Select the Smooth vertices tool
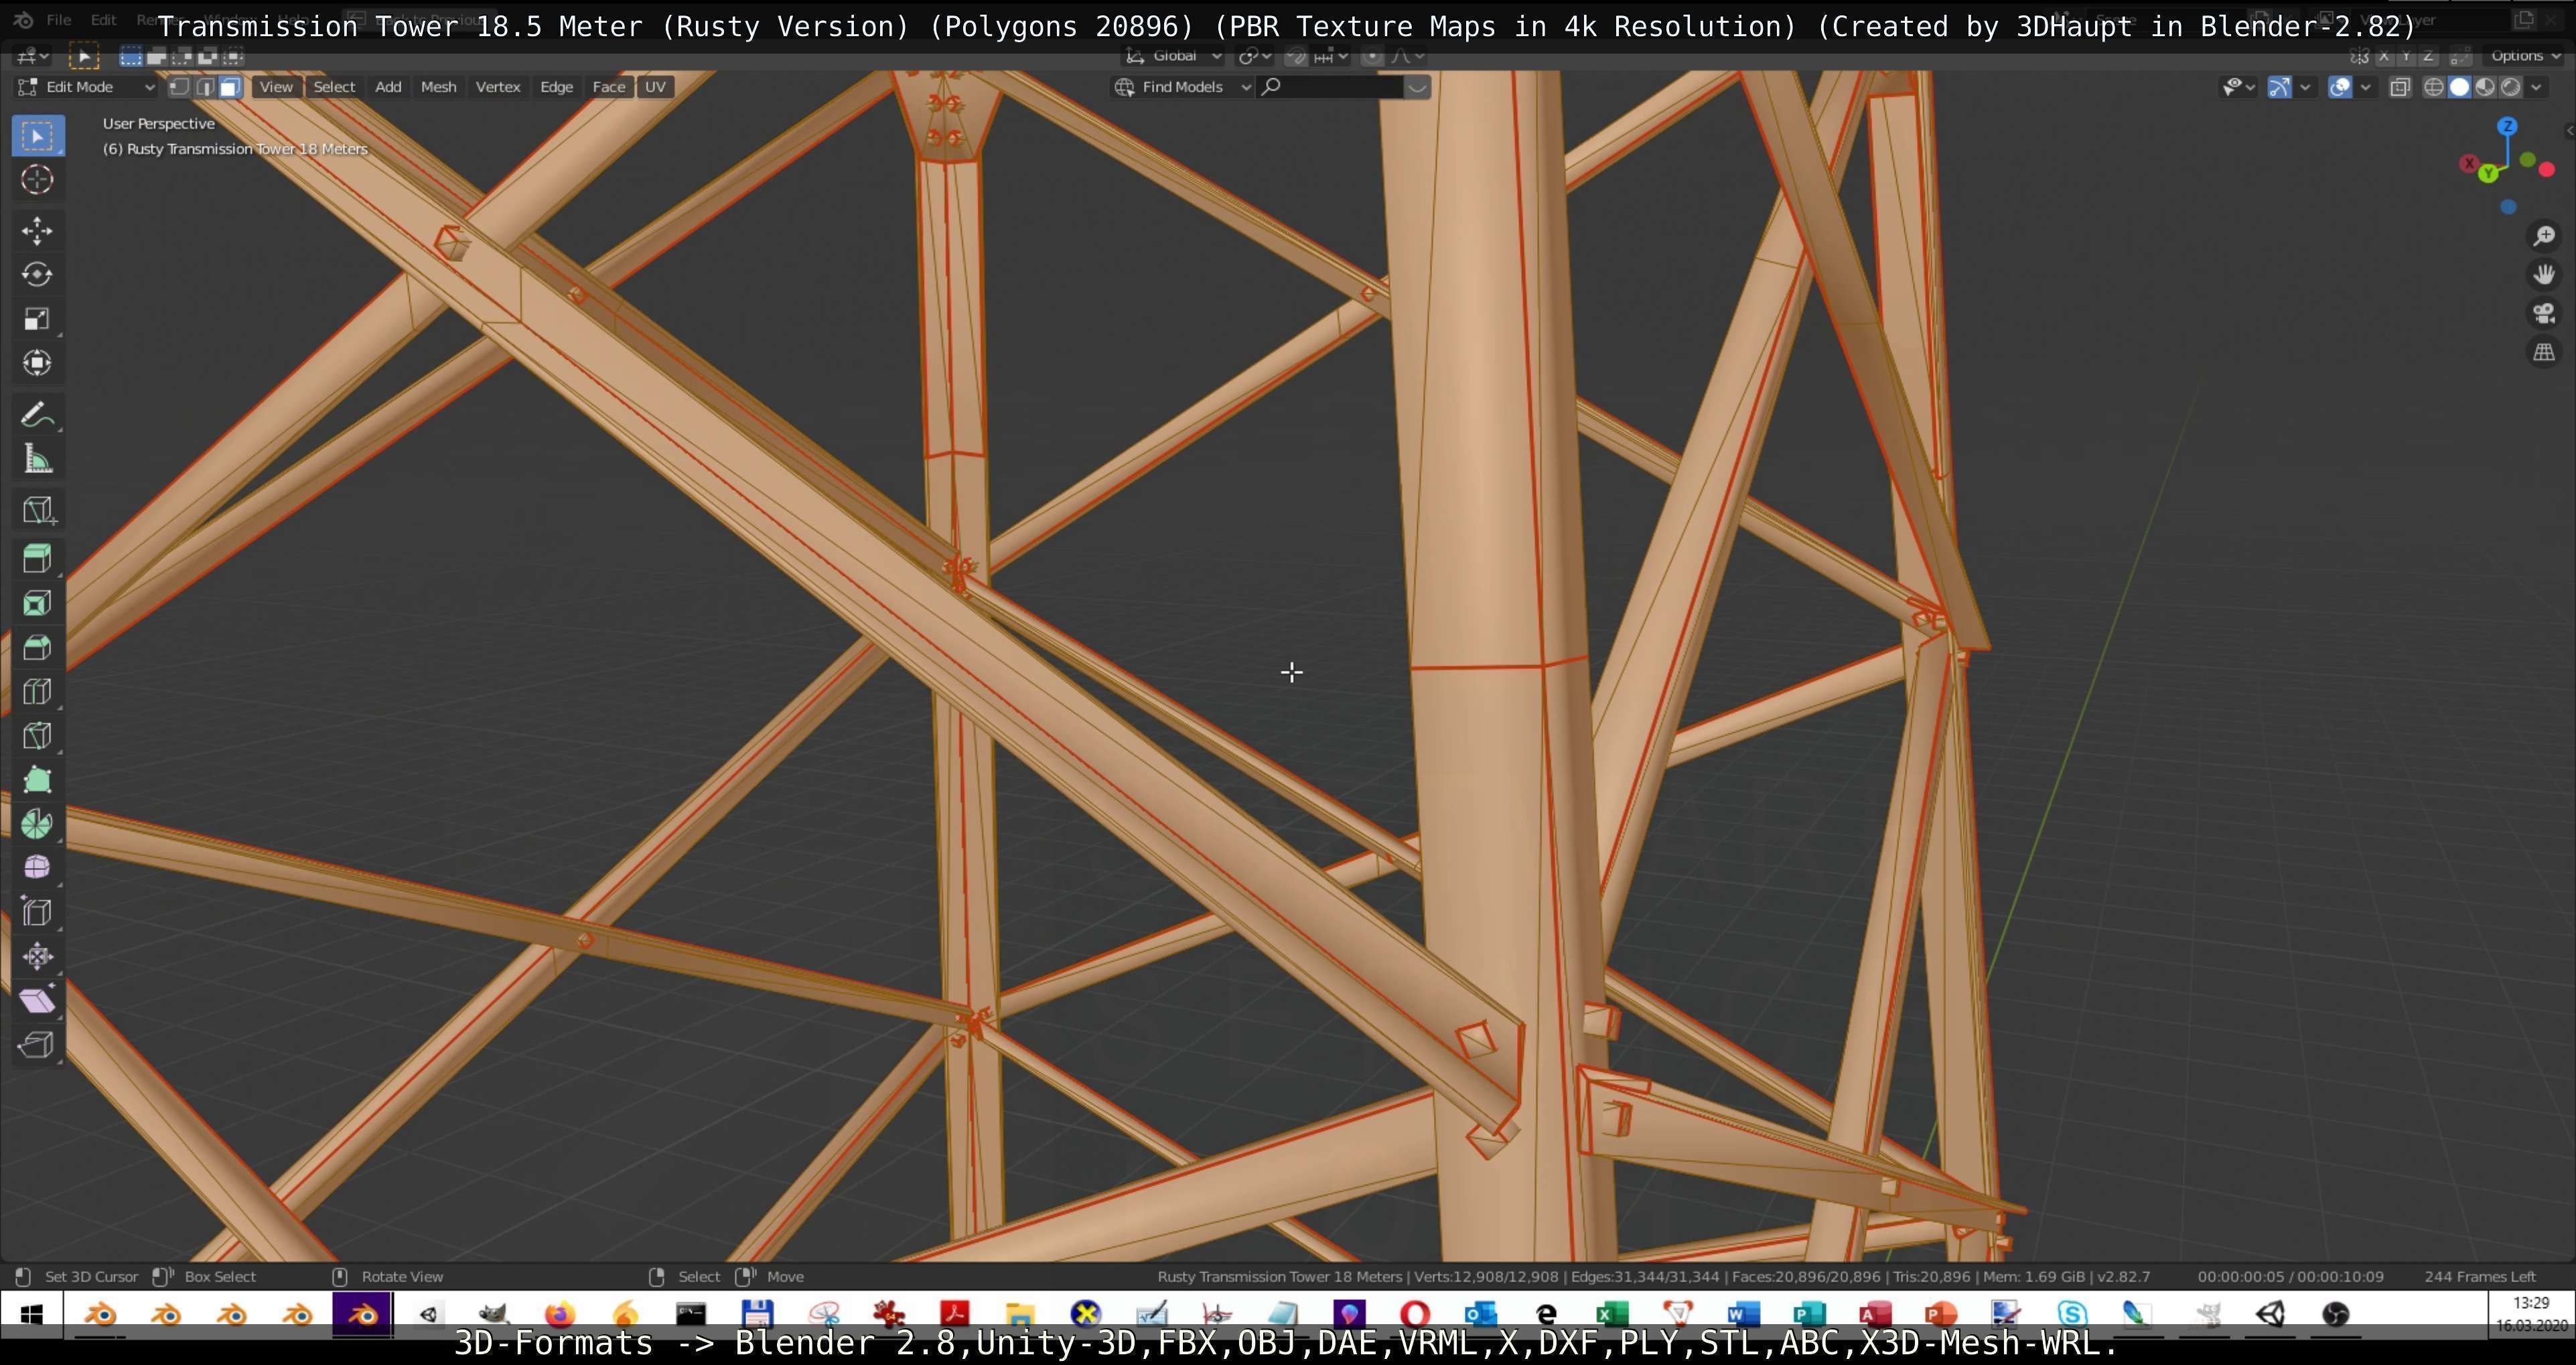 click(38, 868)
